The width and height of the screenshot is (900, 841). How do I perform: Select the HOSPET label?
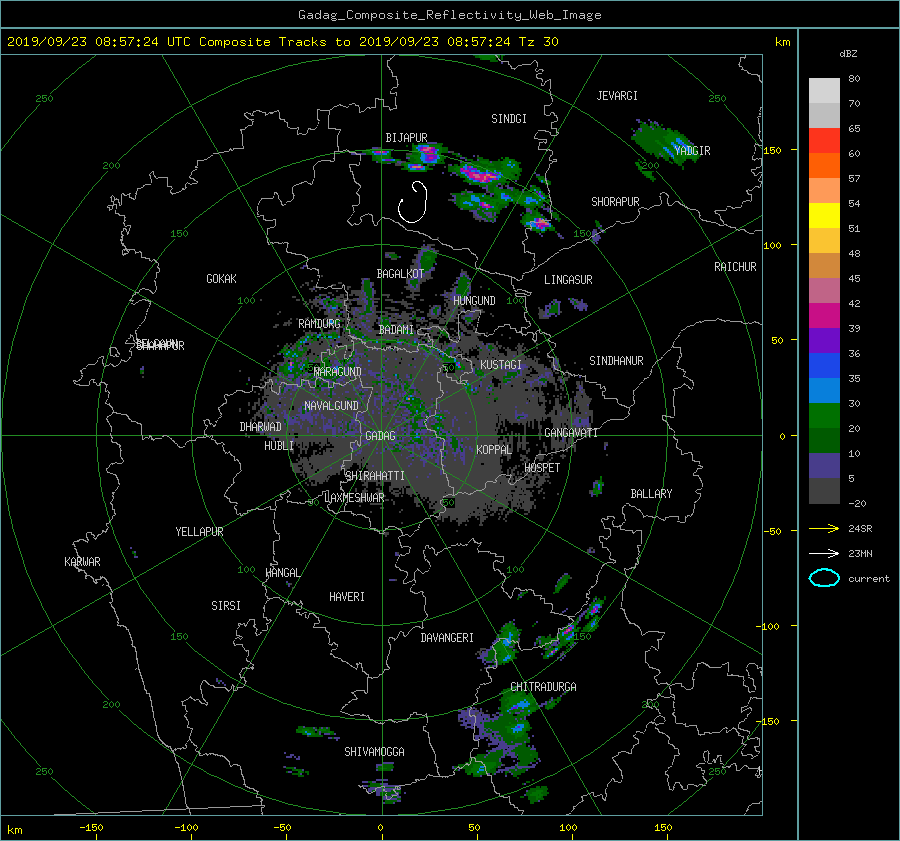tap(542, 468)
